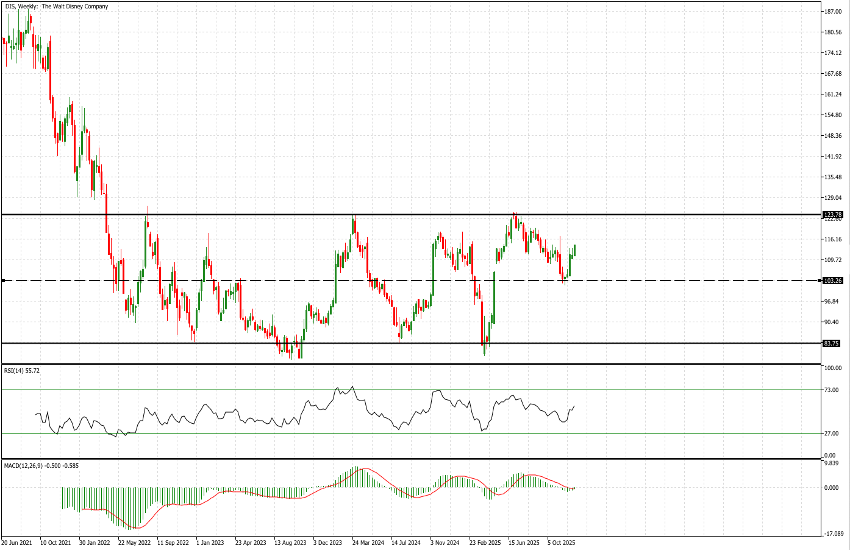
Task: Click the 0.000 level on MACD scale
Action: pyautogui.click(x=830, y=488)
